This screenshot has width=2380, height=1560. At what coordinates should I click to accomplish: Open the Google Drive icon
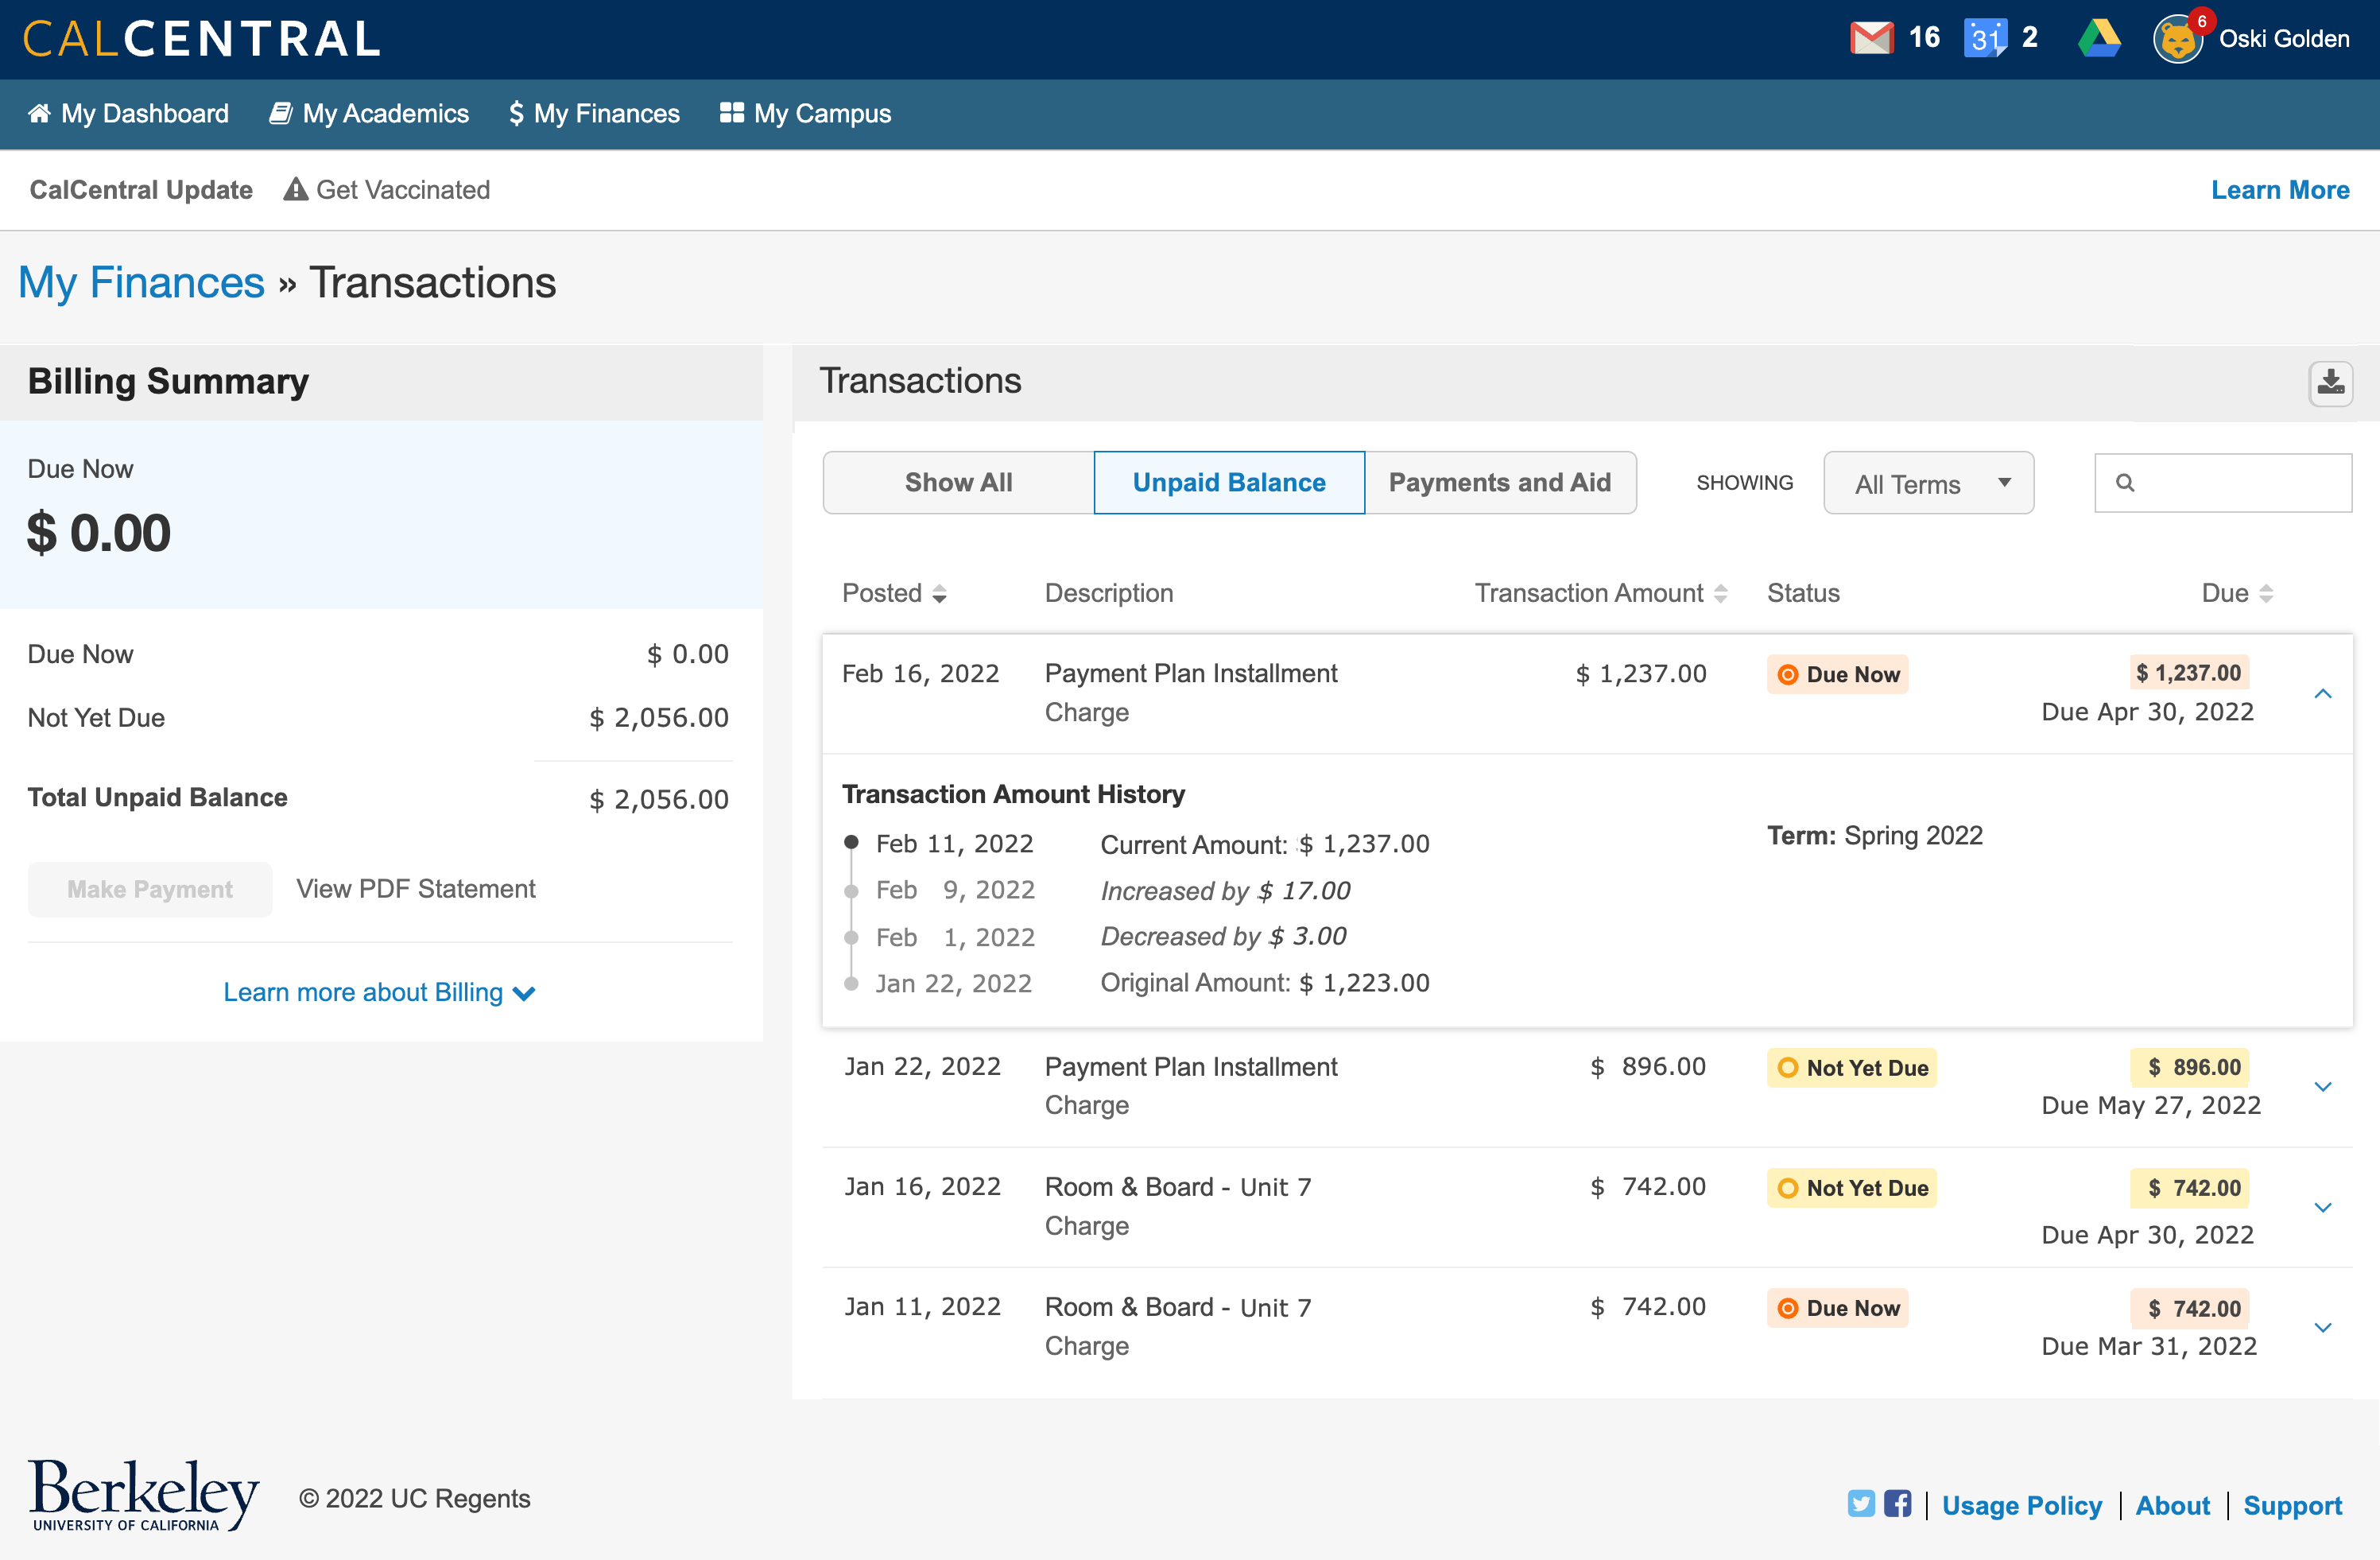[2099, 38]
